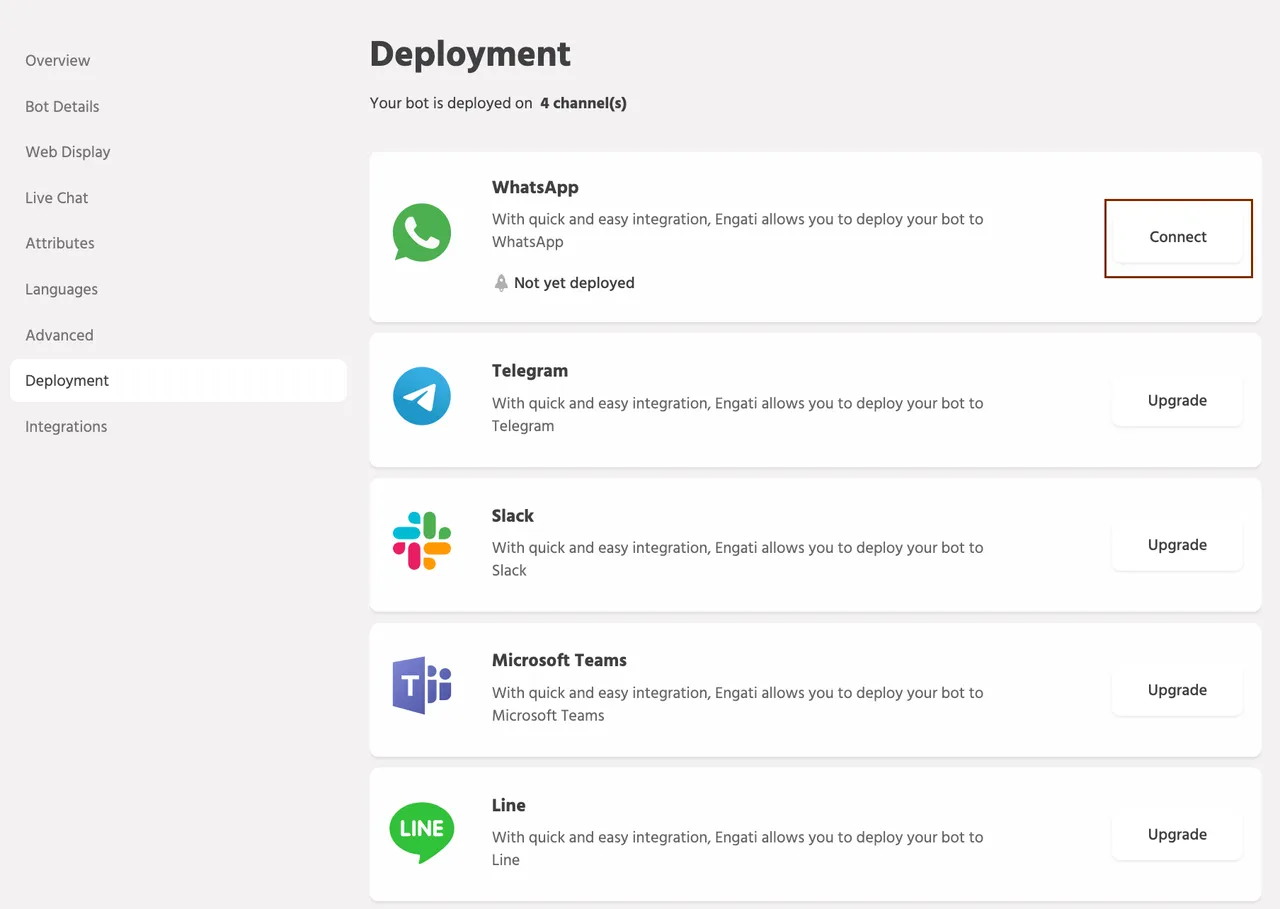Image resolution: width=1280 pixels, height=909 pixels.
Task: Open the Attributes section
Action: click(x=59, y=243)
